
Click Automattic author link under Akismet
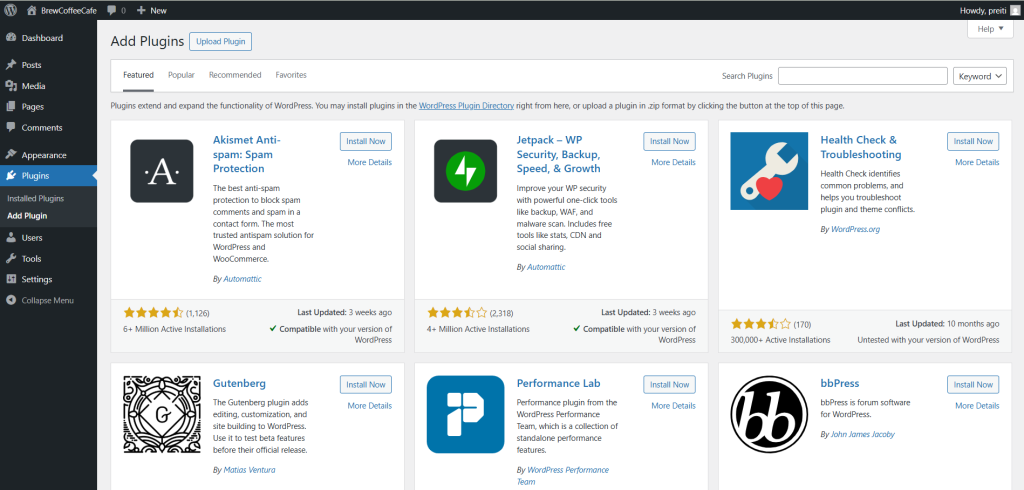242,279
